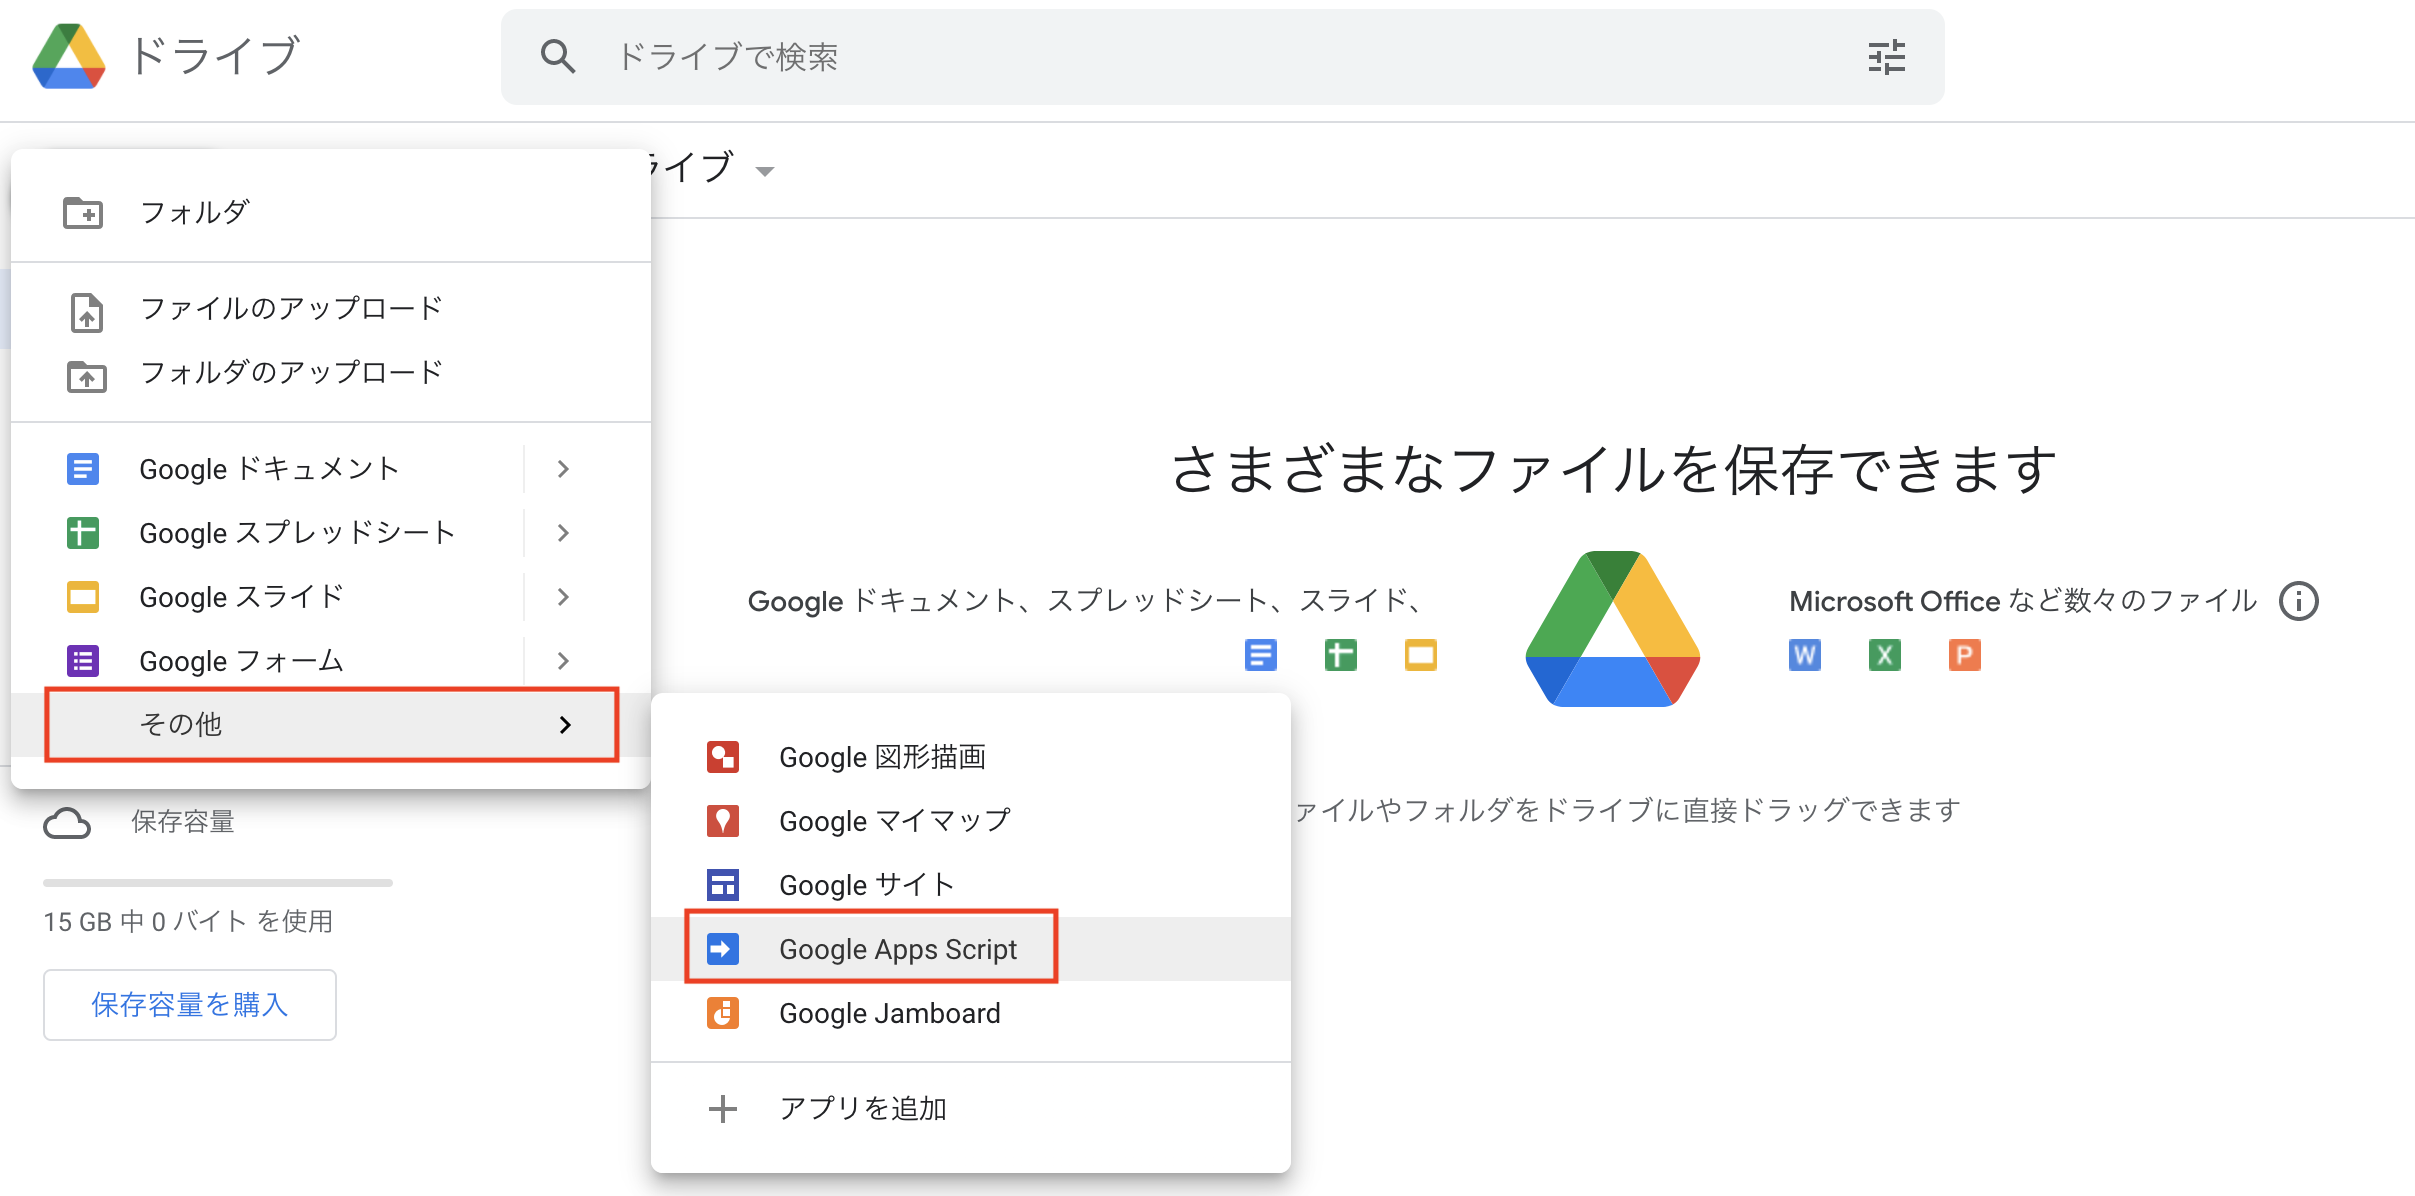Click the Google マイマップ icon
2415x1196 pixels.
click(722, 820)
